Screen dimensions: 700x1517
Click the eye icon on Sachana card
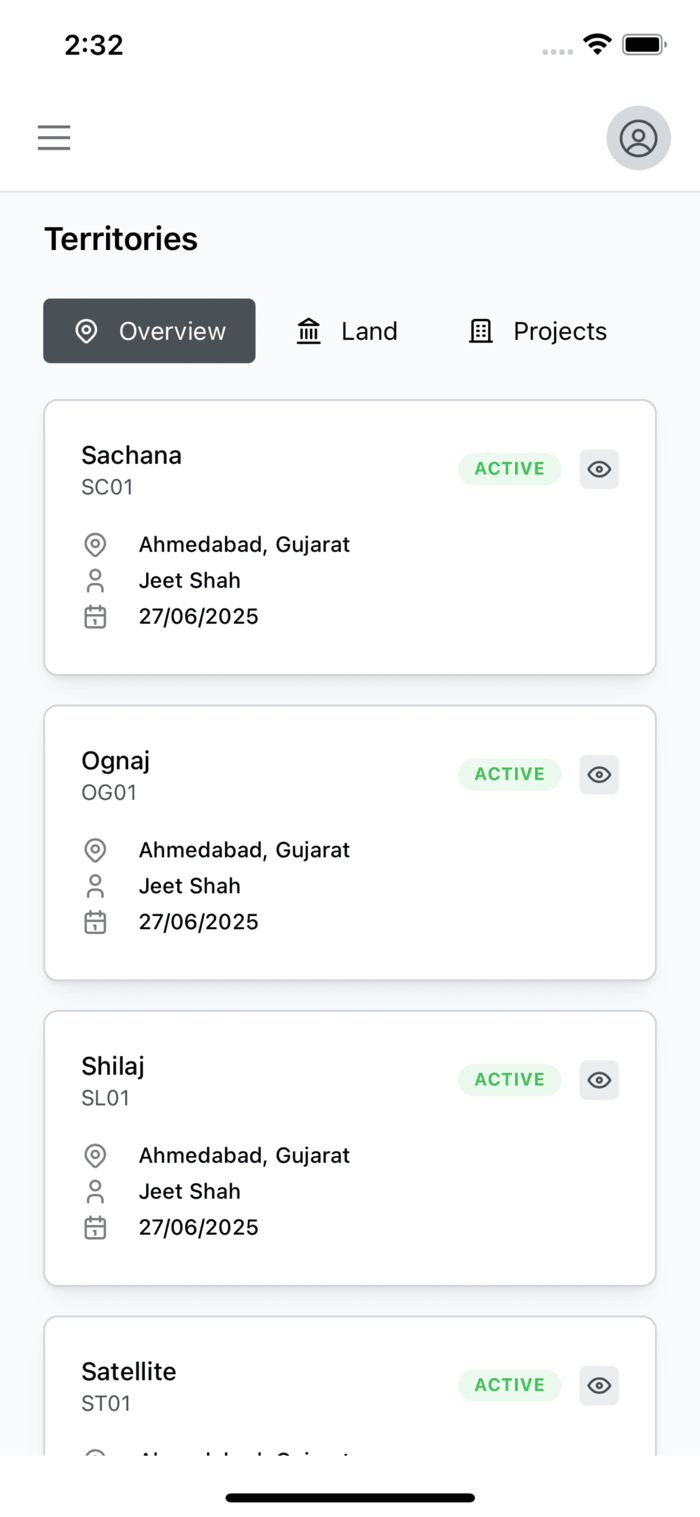pyautogui.click(x=599, y=469)
